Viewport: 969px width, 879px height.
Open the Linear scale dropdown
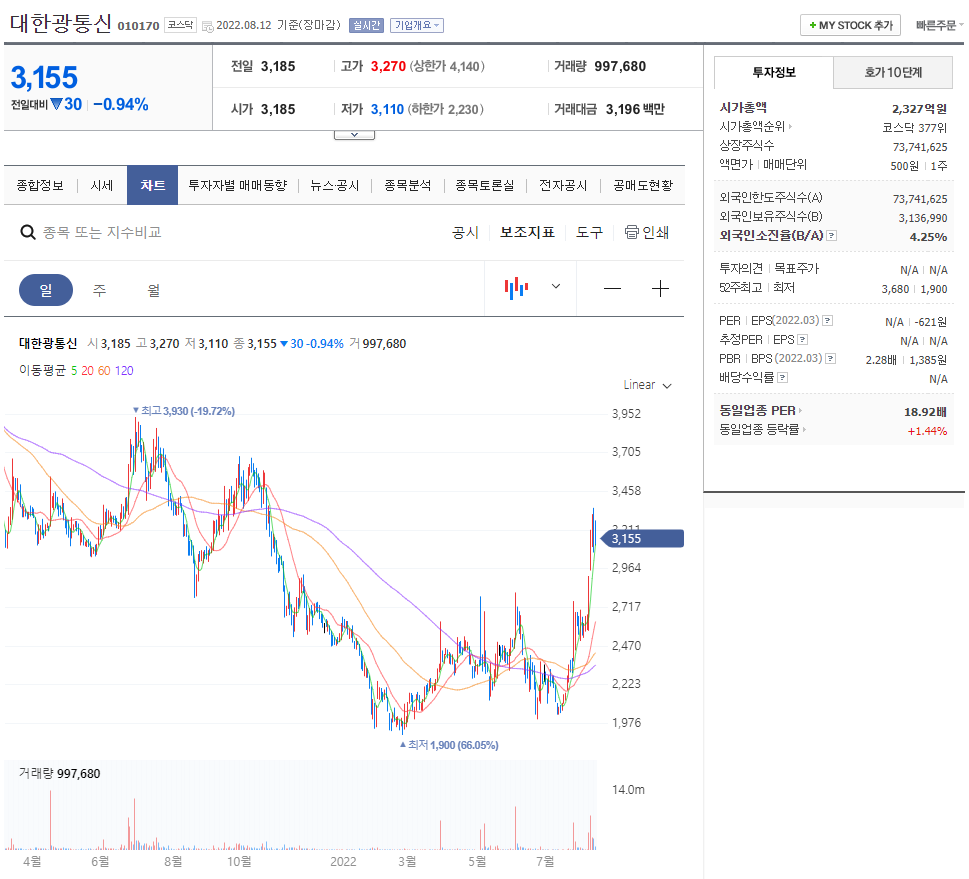(x=647, y=385)
